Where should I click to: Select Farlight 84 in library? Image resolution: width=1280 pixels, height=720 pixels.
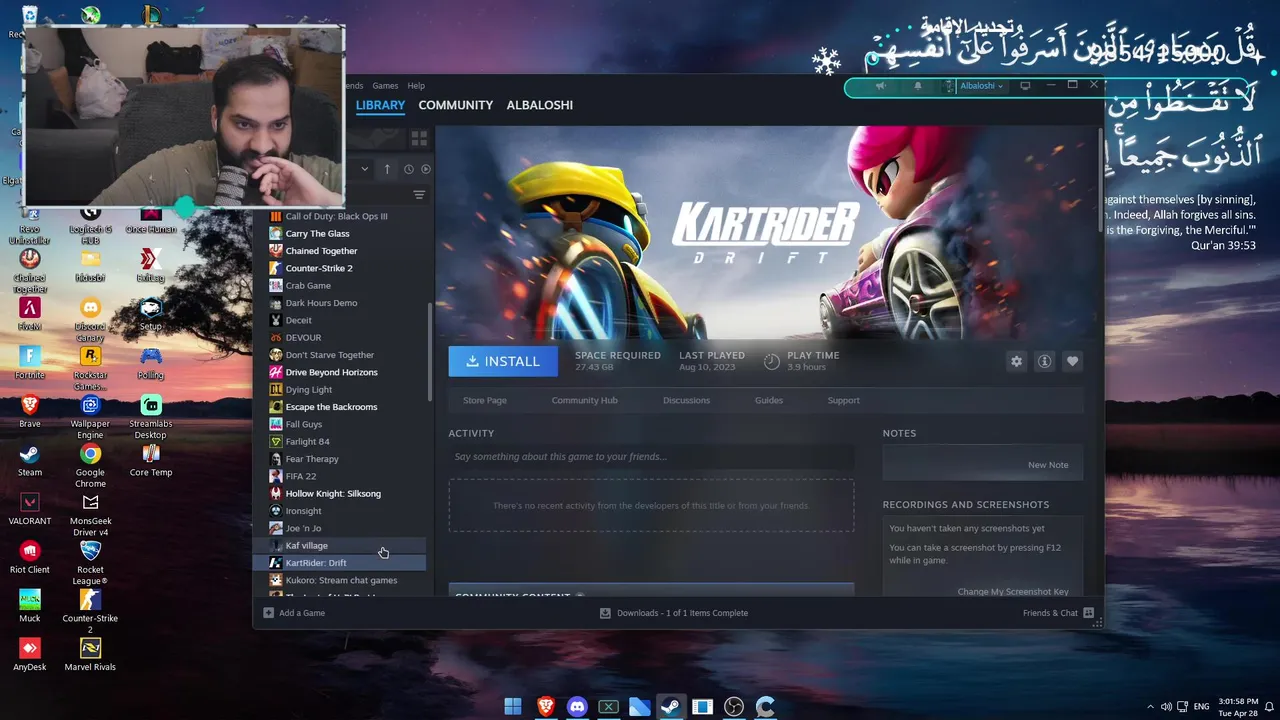[341, 441]
